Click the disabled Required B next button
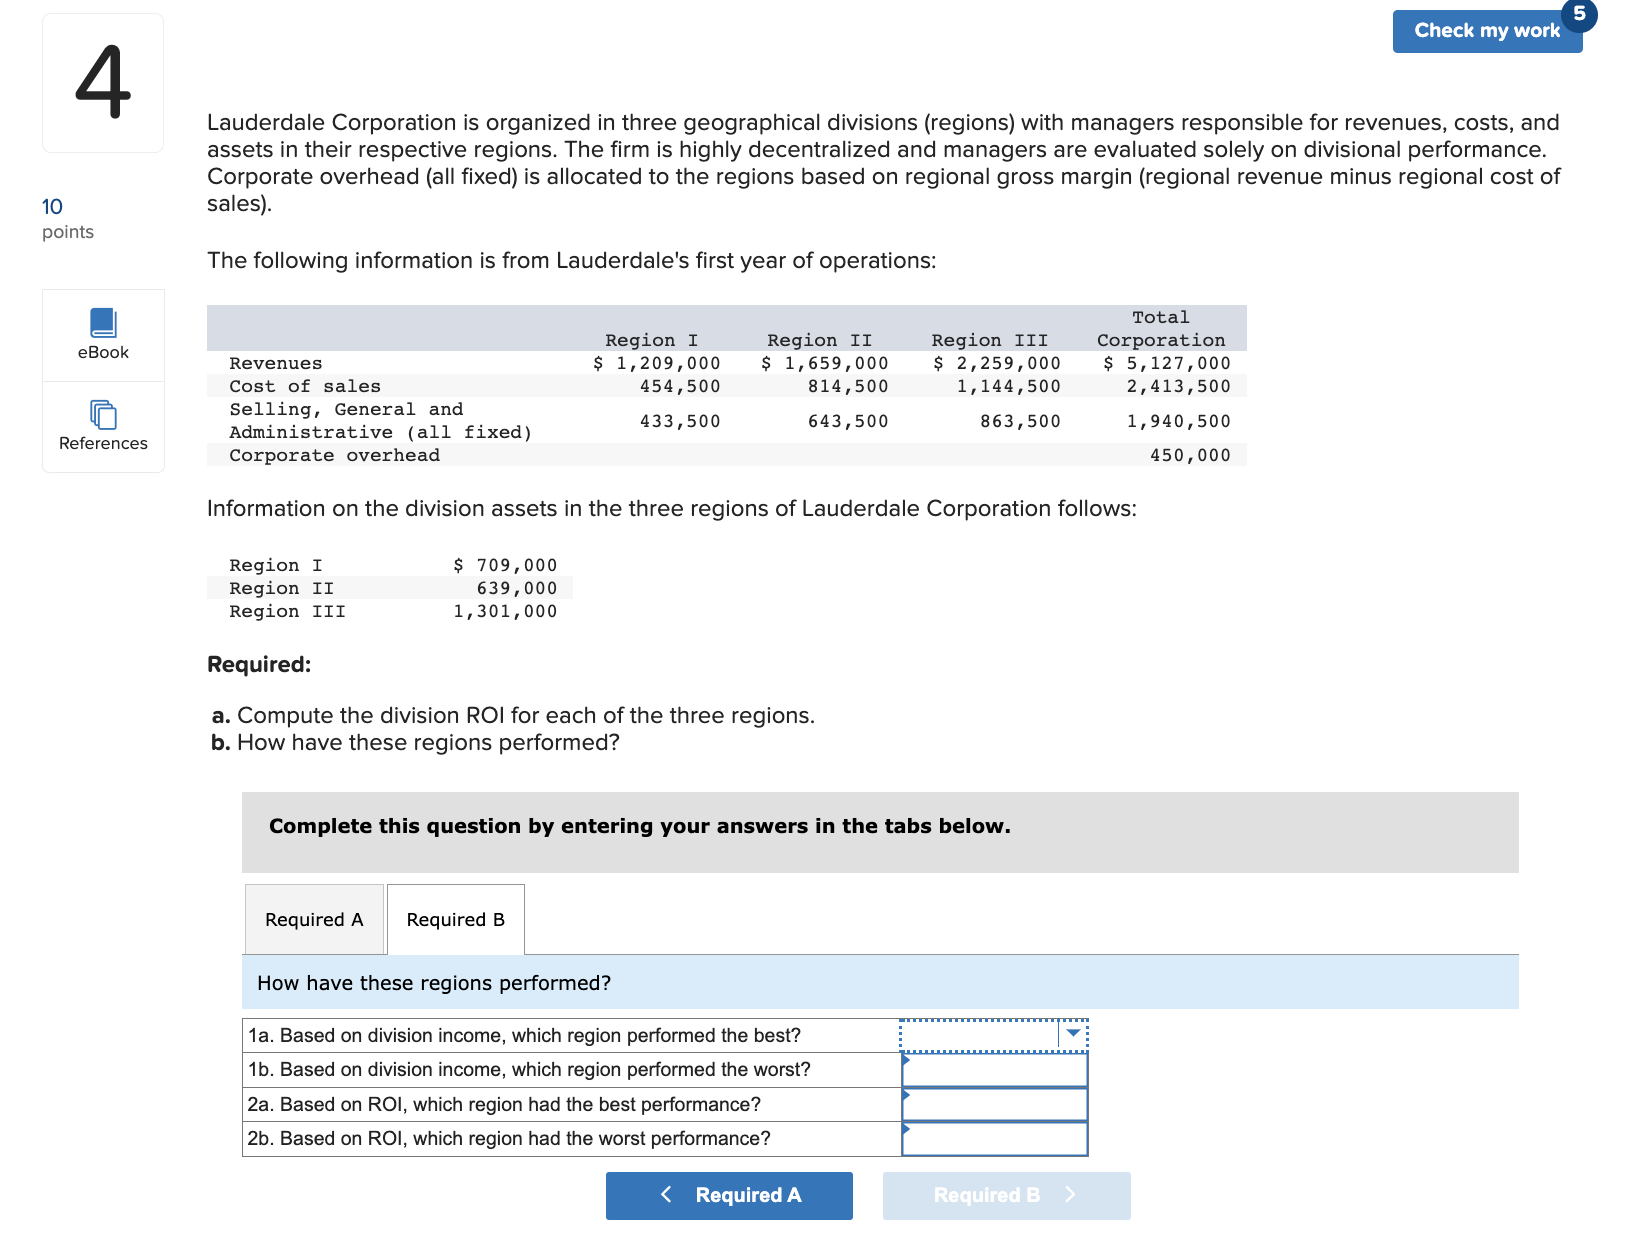This screenshot has height=1250, width=1650. (1006, 1195)
